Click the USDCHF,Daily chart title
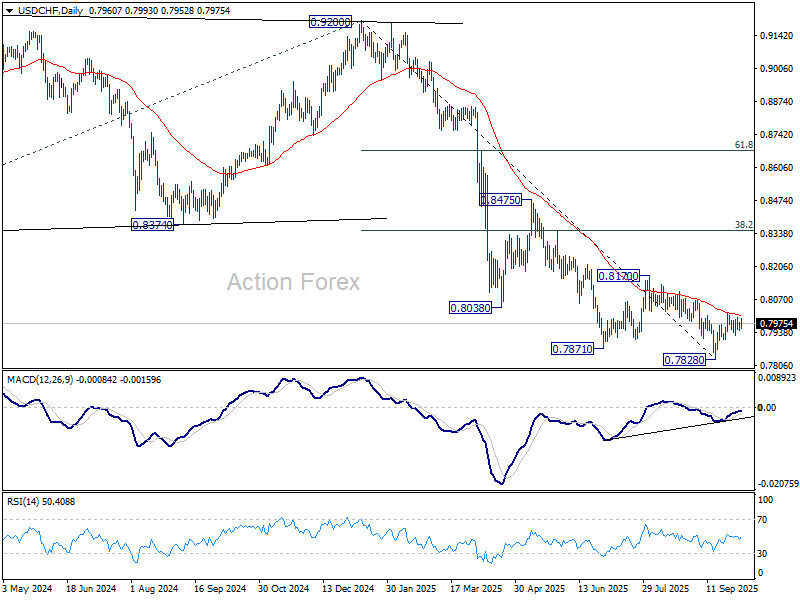800x600 pixels. point(50,10)
